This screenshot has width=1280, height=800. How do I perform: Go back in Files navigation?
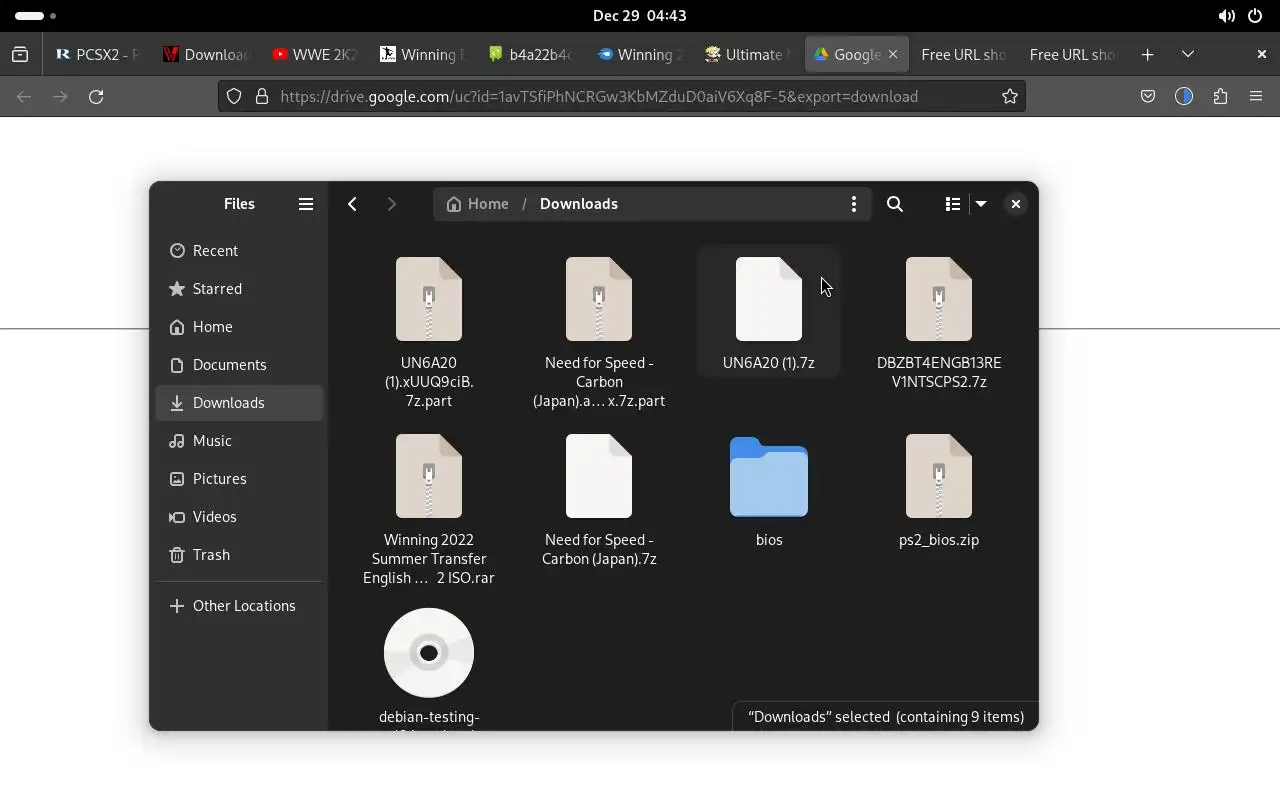pyautogui.click(x=352, y=204)
